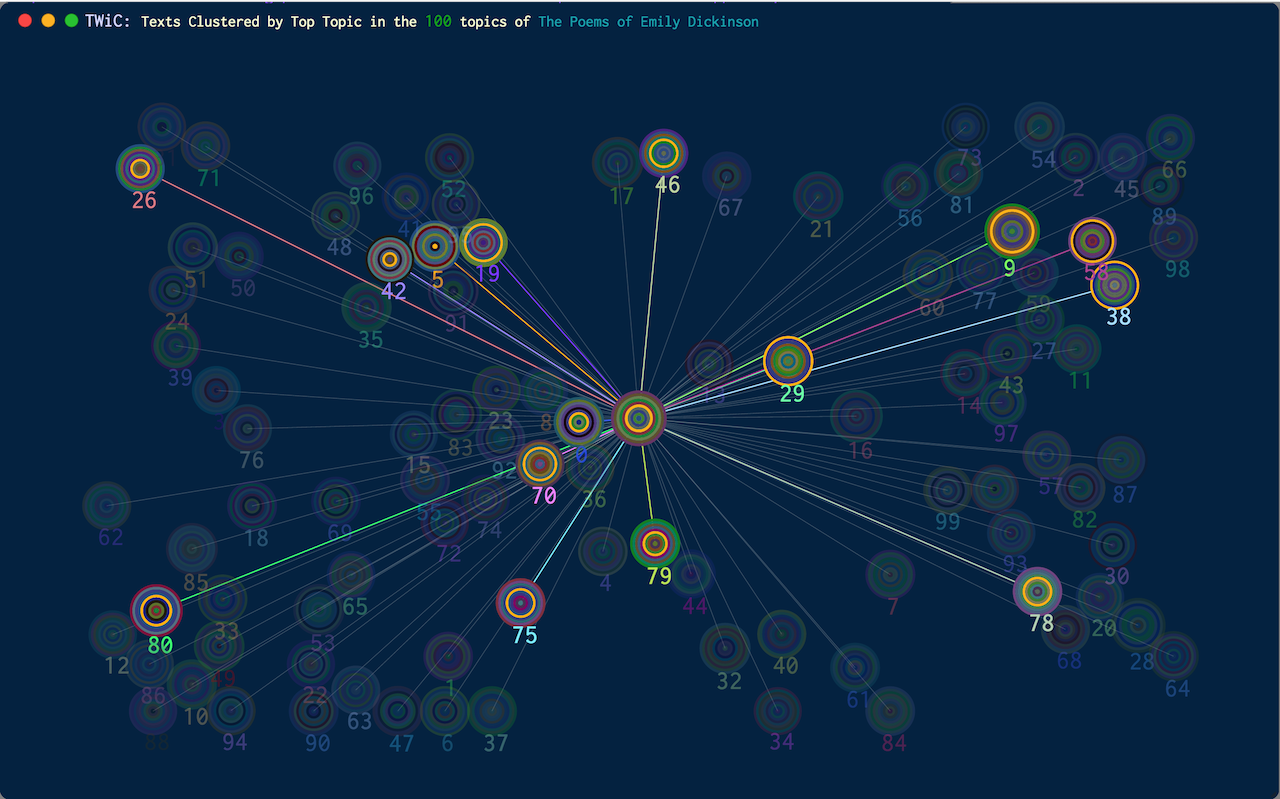Click dimmed topic cluster 40
This screenshot has width=1280, height=799.
tap(781, 634)
